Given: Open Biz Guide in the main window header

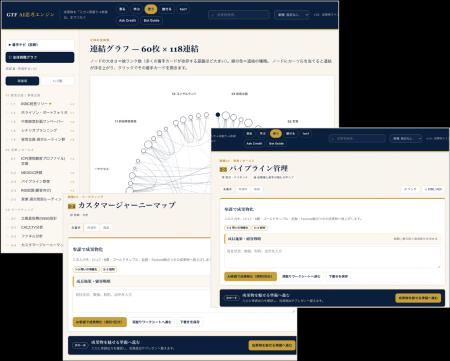Looking at the screenshot, I should pyautogui.click(x=151, y=20).
